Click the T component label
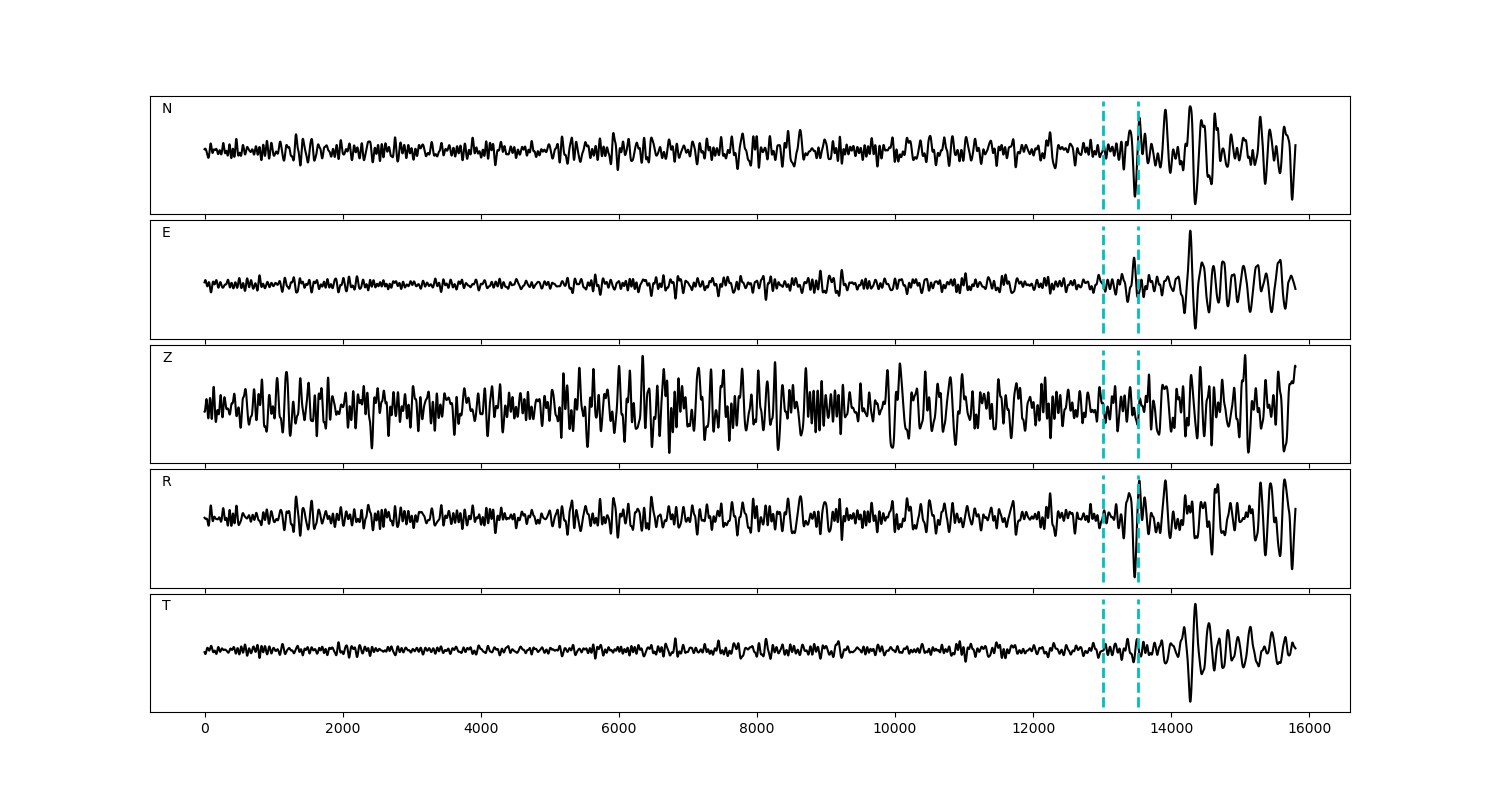The image size is (1500, 800). coord(166,606)
